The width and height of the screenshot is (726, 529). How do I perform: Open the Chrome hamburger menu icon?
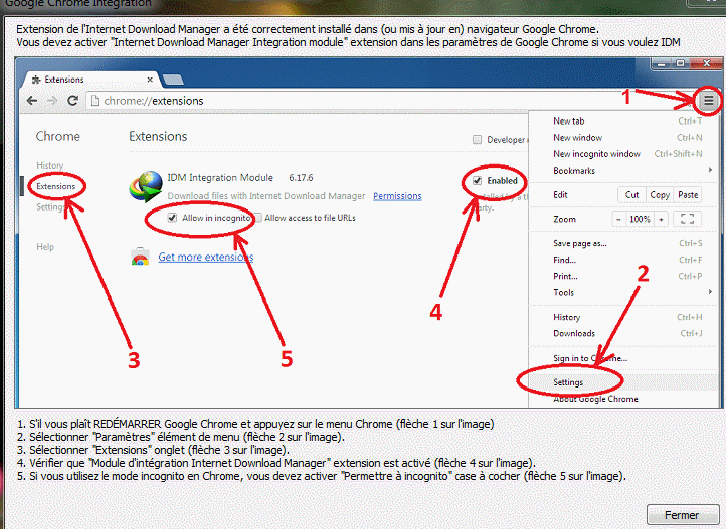tap(708, 100)
